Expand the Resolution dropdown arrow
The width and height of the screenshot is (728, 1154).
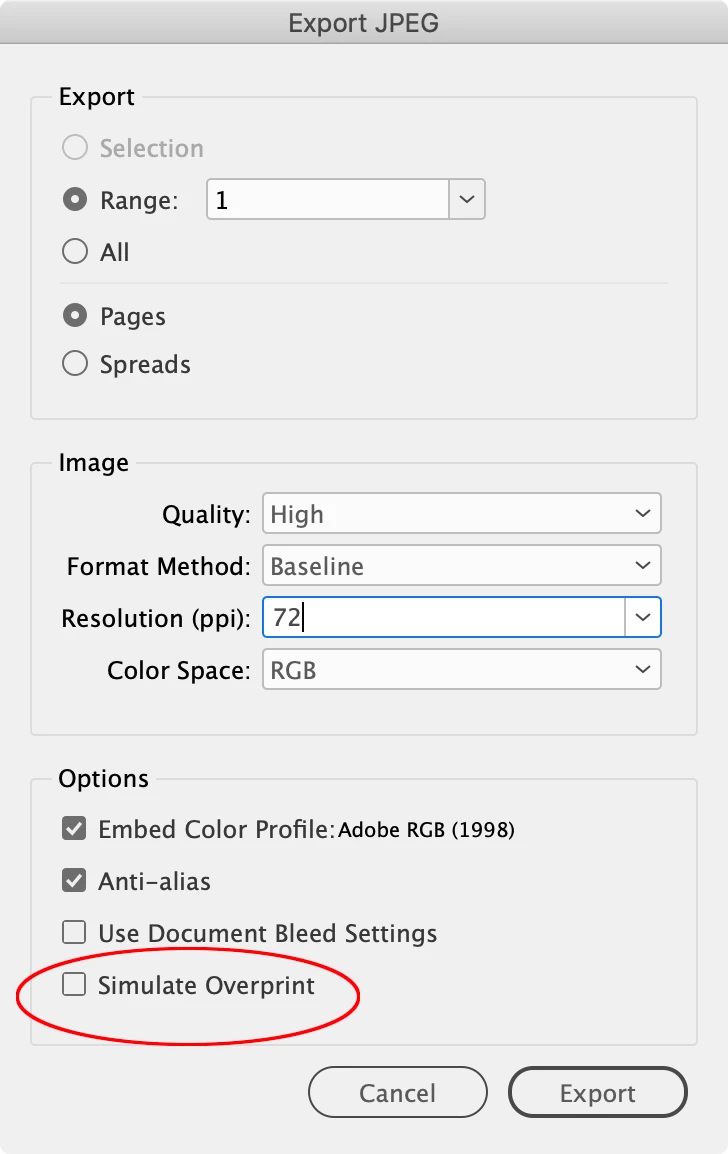643,618
